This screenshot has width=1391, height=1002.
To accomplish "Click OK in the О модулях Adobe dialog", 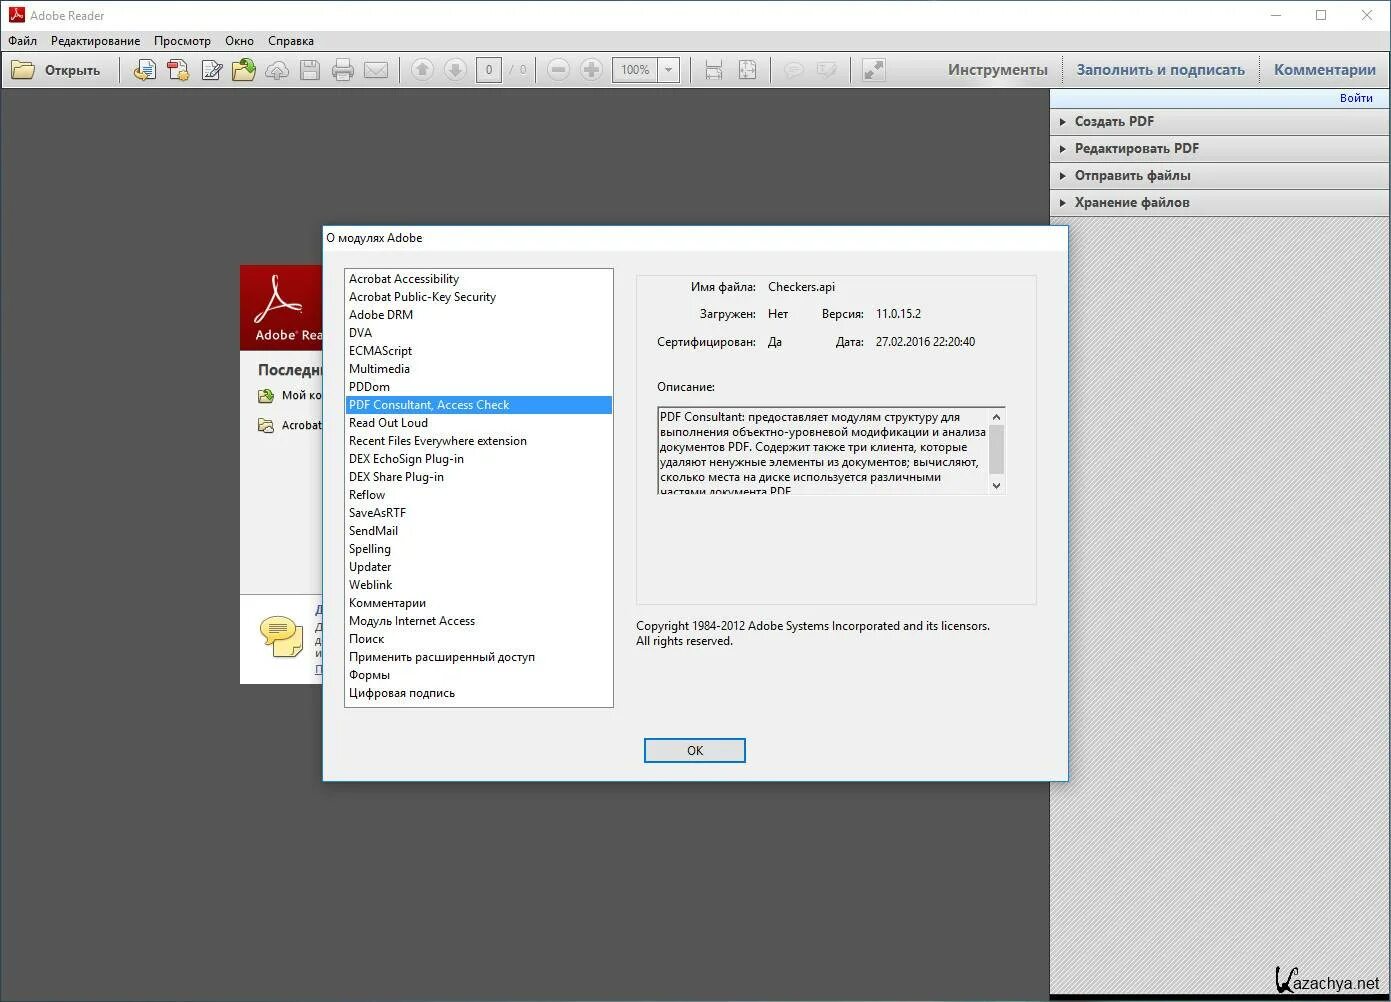I will pos(695,751).
